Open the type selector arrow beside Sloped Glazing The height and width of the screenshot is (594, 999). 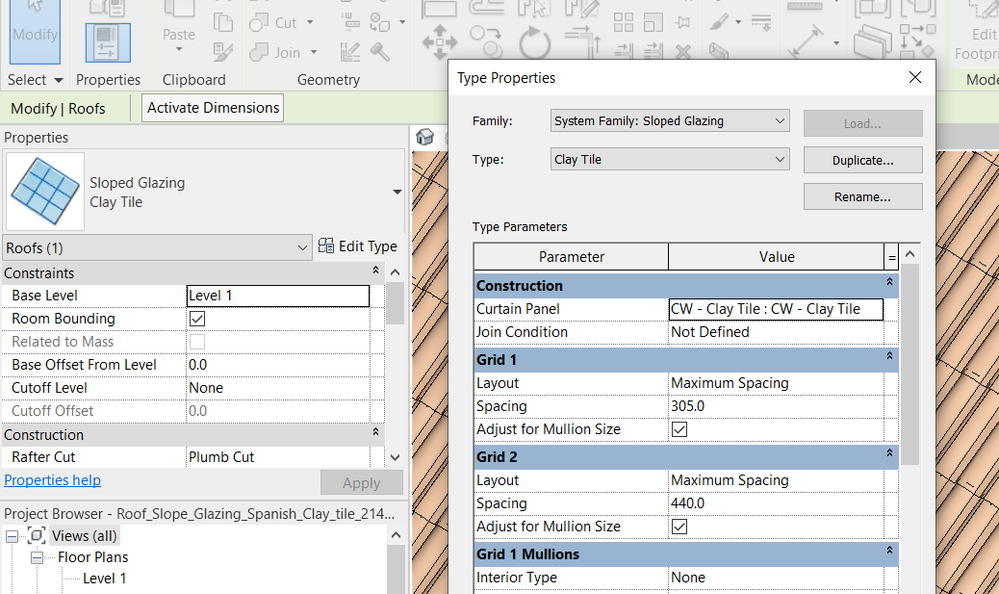397,192
